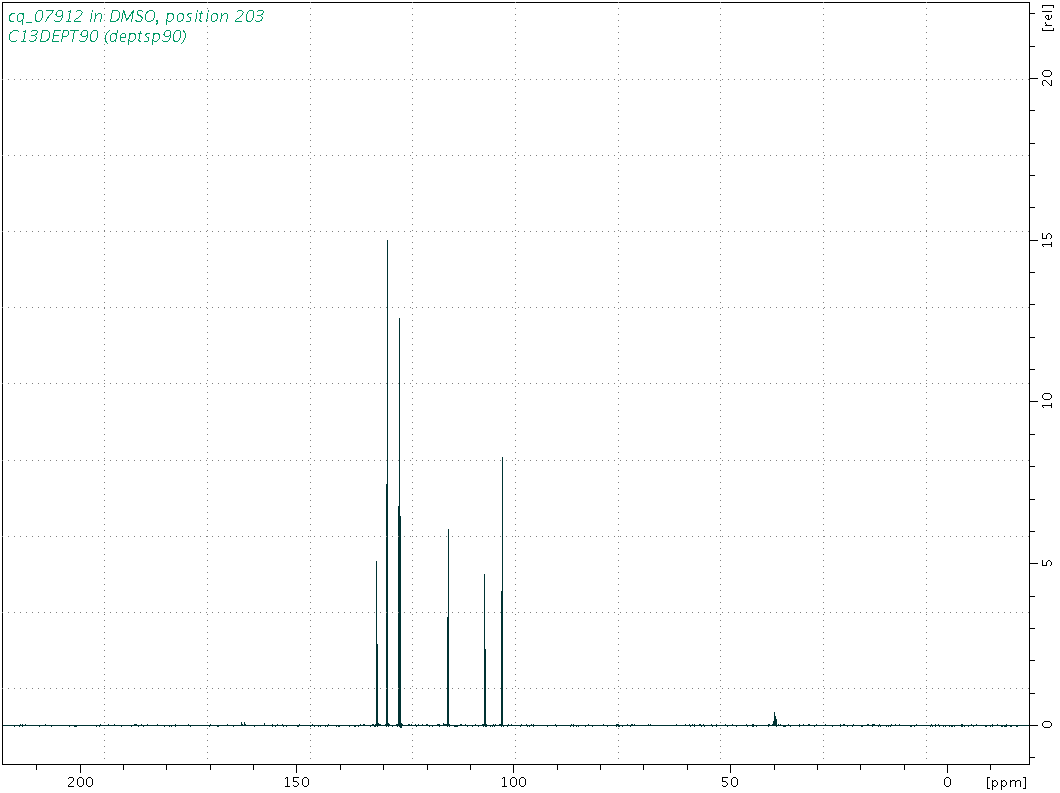Click the '[ppm]' chemical shift axis label
The height and width of the screenshot is (793, 1060).
click(x=1006, y=783)
